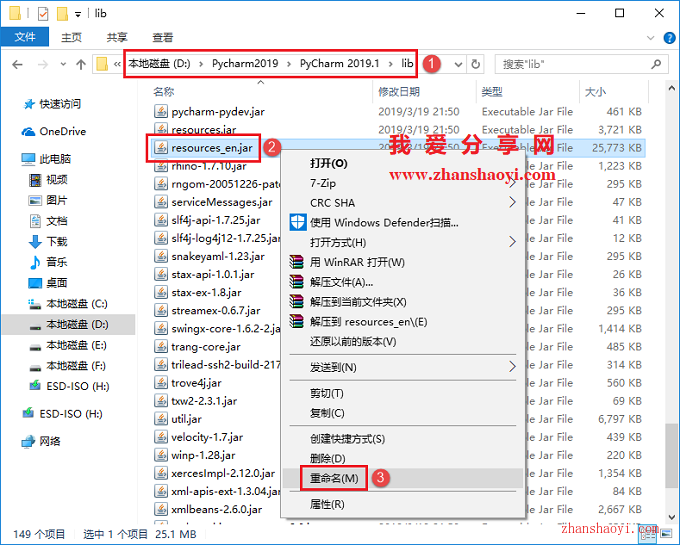Expand the 打开方式(H) submenu

[x=512, y=241]
